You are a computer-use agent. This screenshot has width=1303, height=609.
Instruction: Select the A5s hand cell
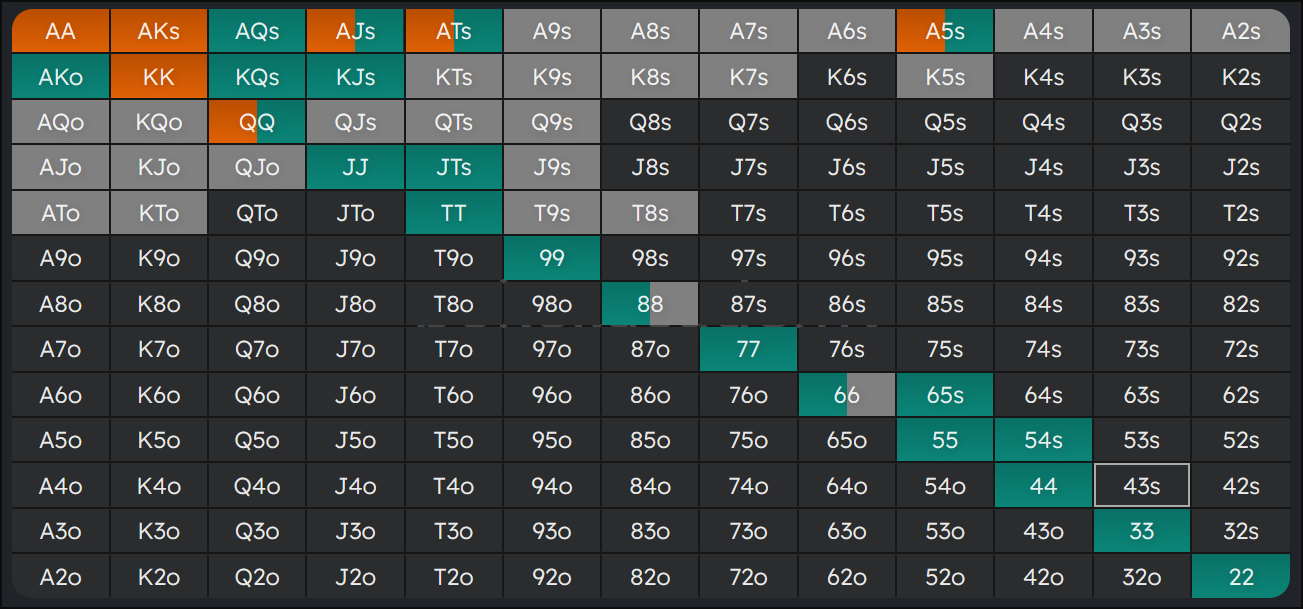[945, 31]
